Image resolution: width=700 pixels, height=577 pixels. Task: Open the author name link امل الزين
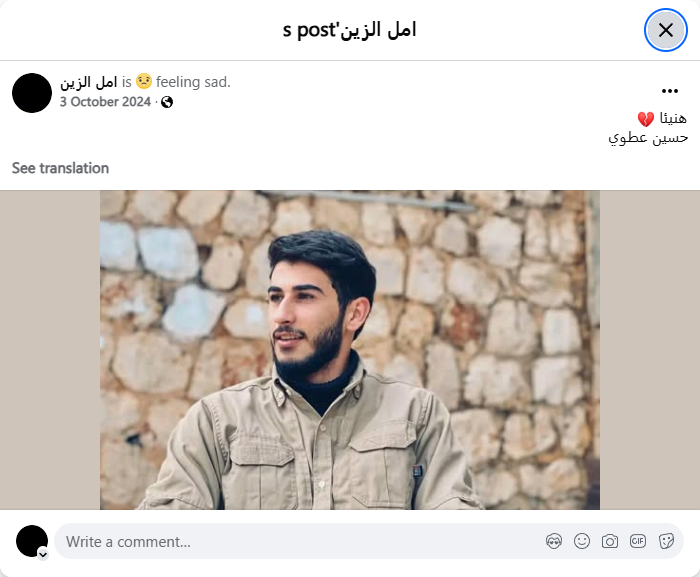89,82
